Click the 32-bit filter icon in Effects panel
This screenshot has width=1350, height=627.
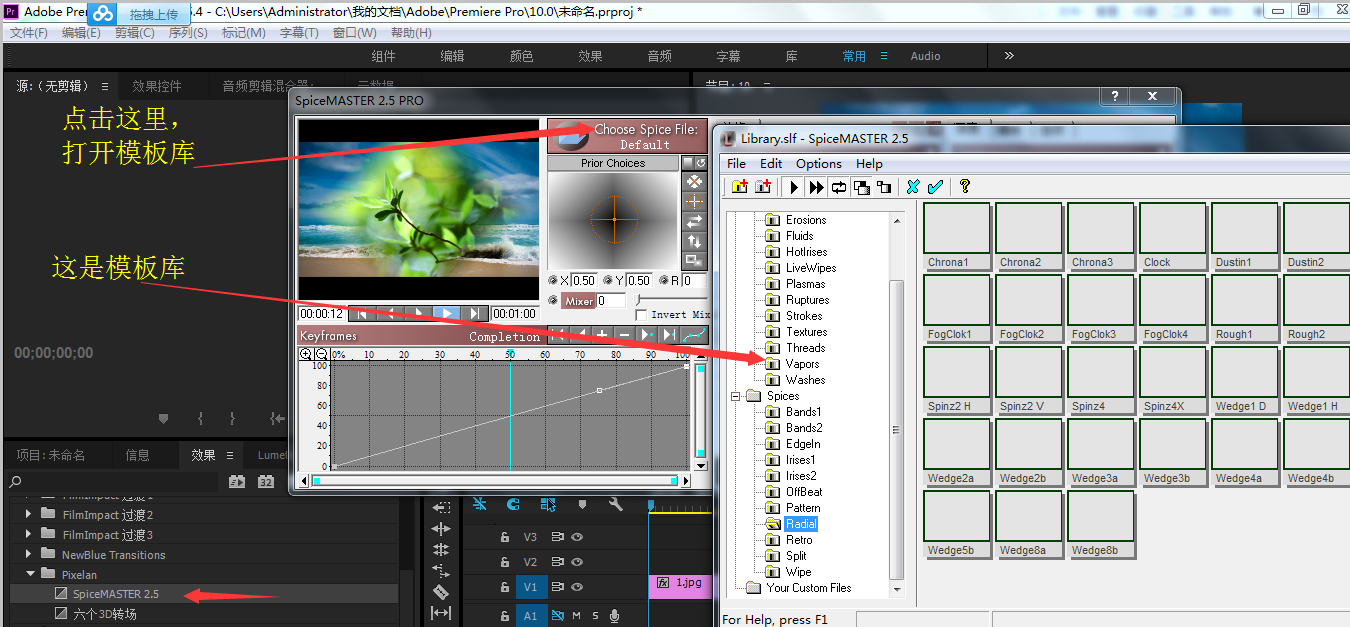[x=266, y=481]
